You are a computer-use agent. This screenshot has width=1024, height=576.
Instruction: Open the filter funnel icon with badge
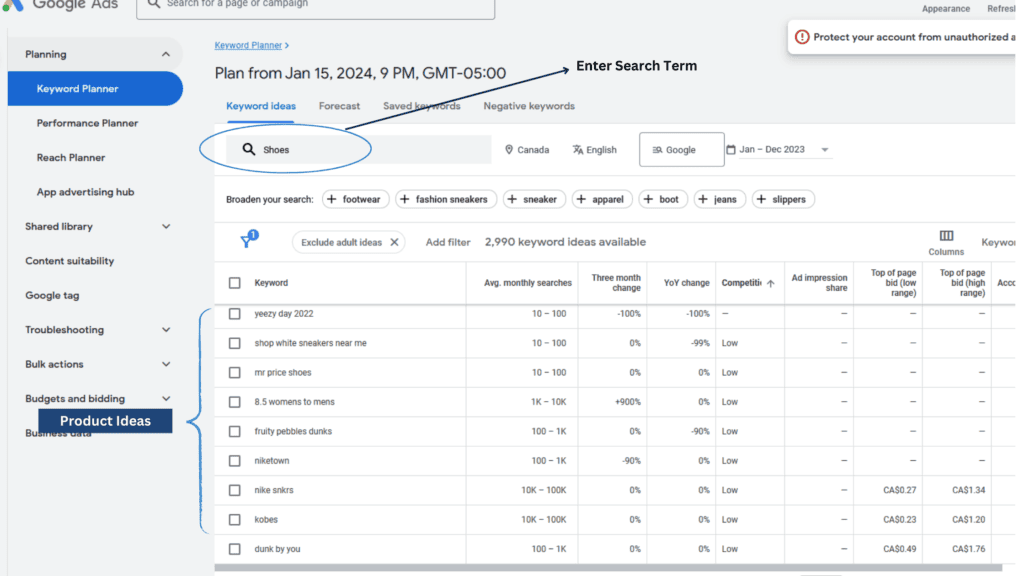tap(248, 240)
